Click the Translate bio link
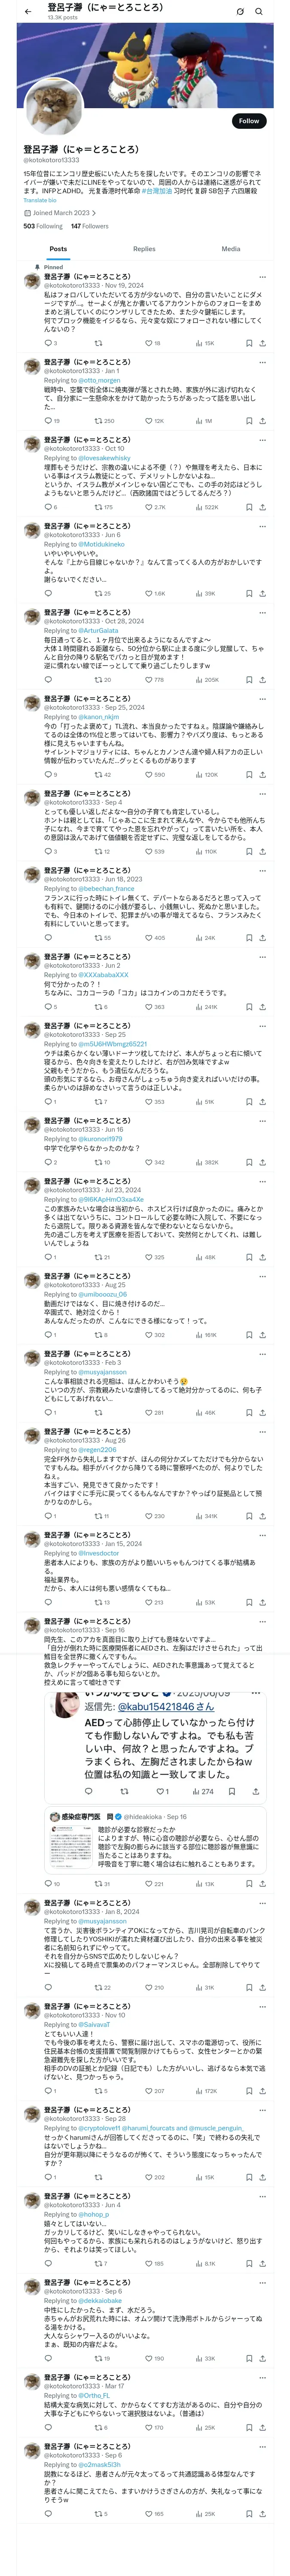The height and width of the screenshot is (2576, 290). click(x=40, y=200)
